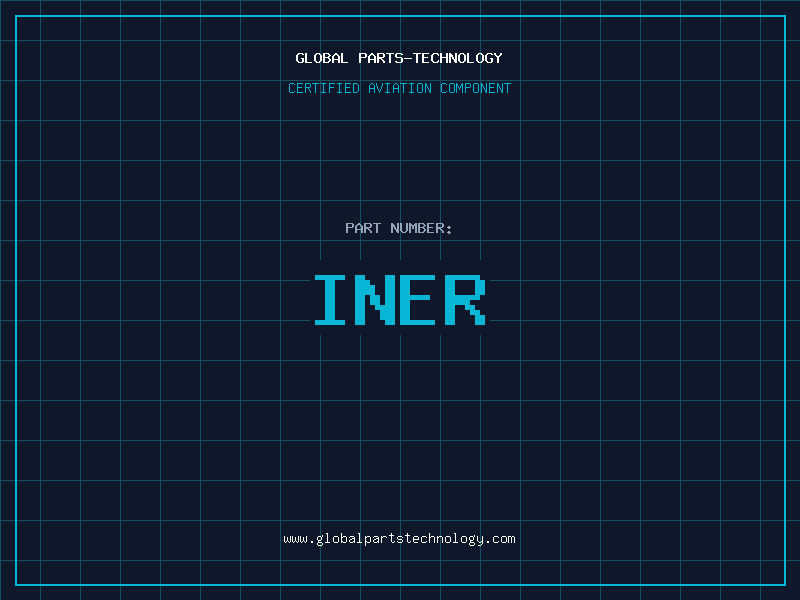Viewport: 800px width, 600px height.
Task: Open the www.globalpartstechnology.com link
Action: (399, 539)
